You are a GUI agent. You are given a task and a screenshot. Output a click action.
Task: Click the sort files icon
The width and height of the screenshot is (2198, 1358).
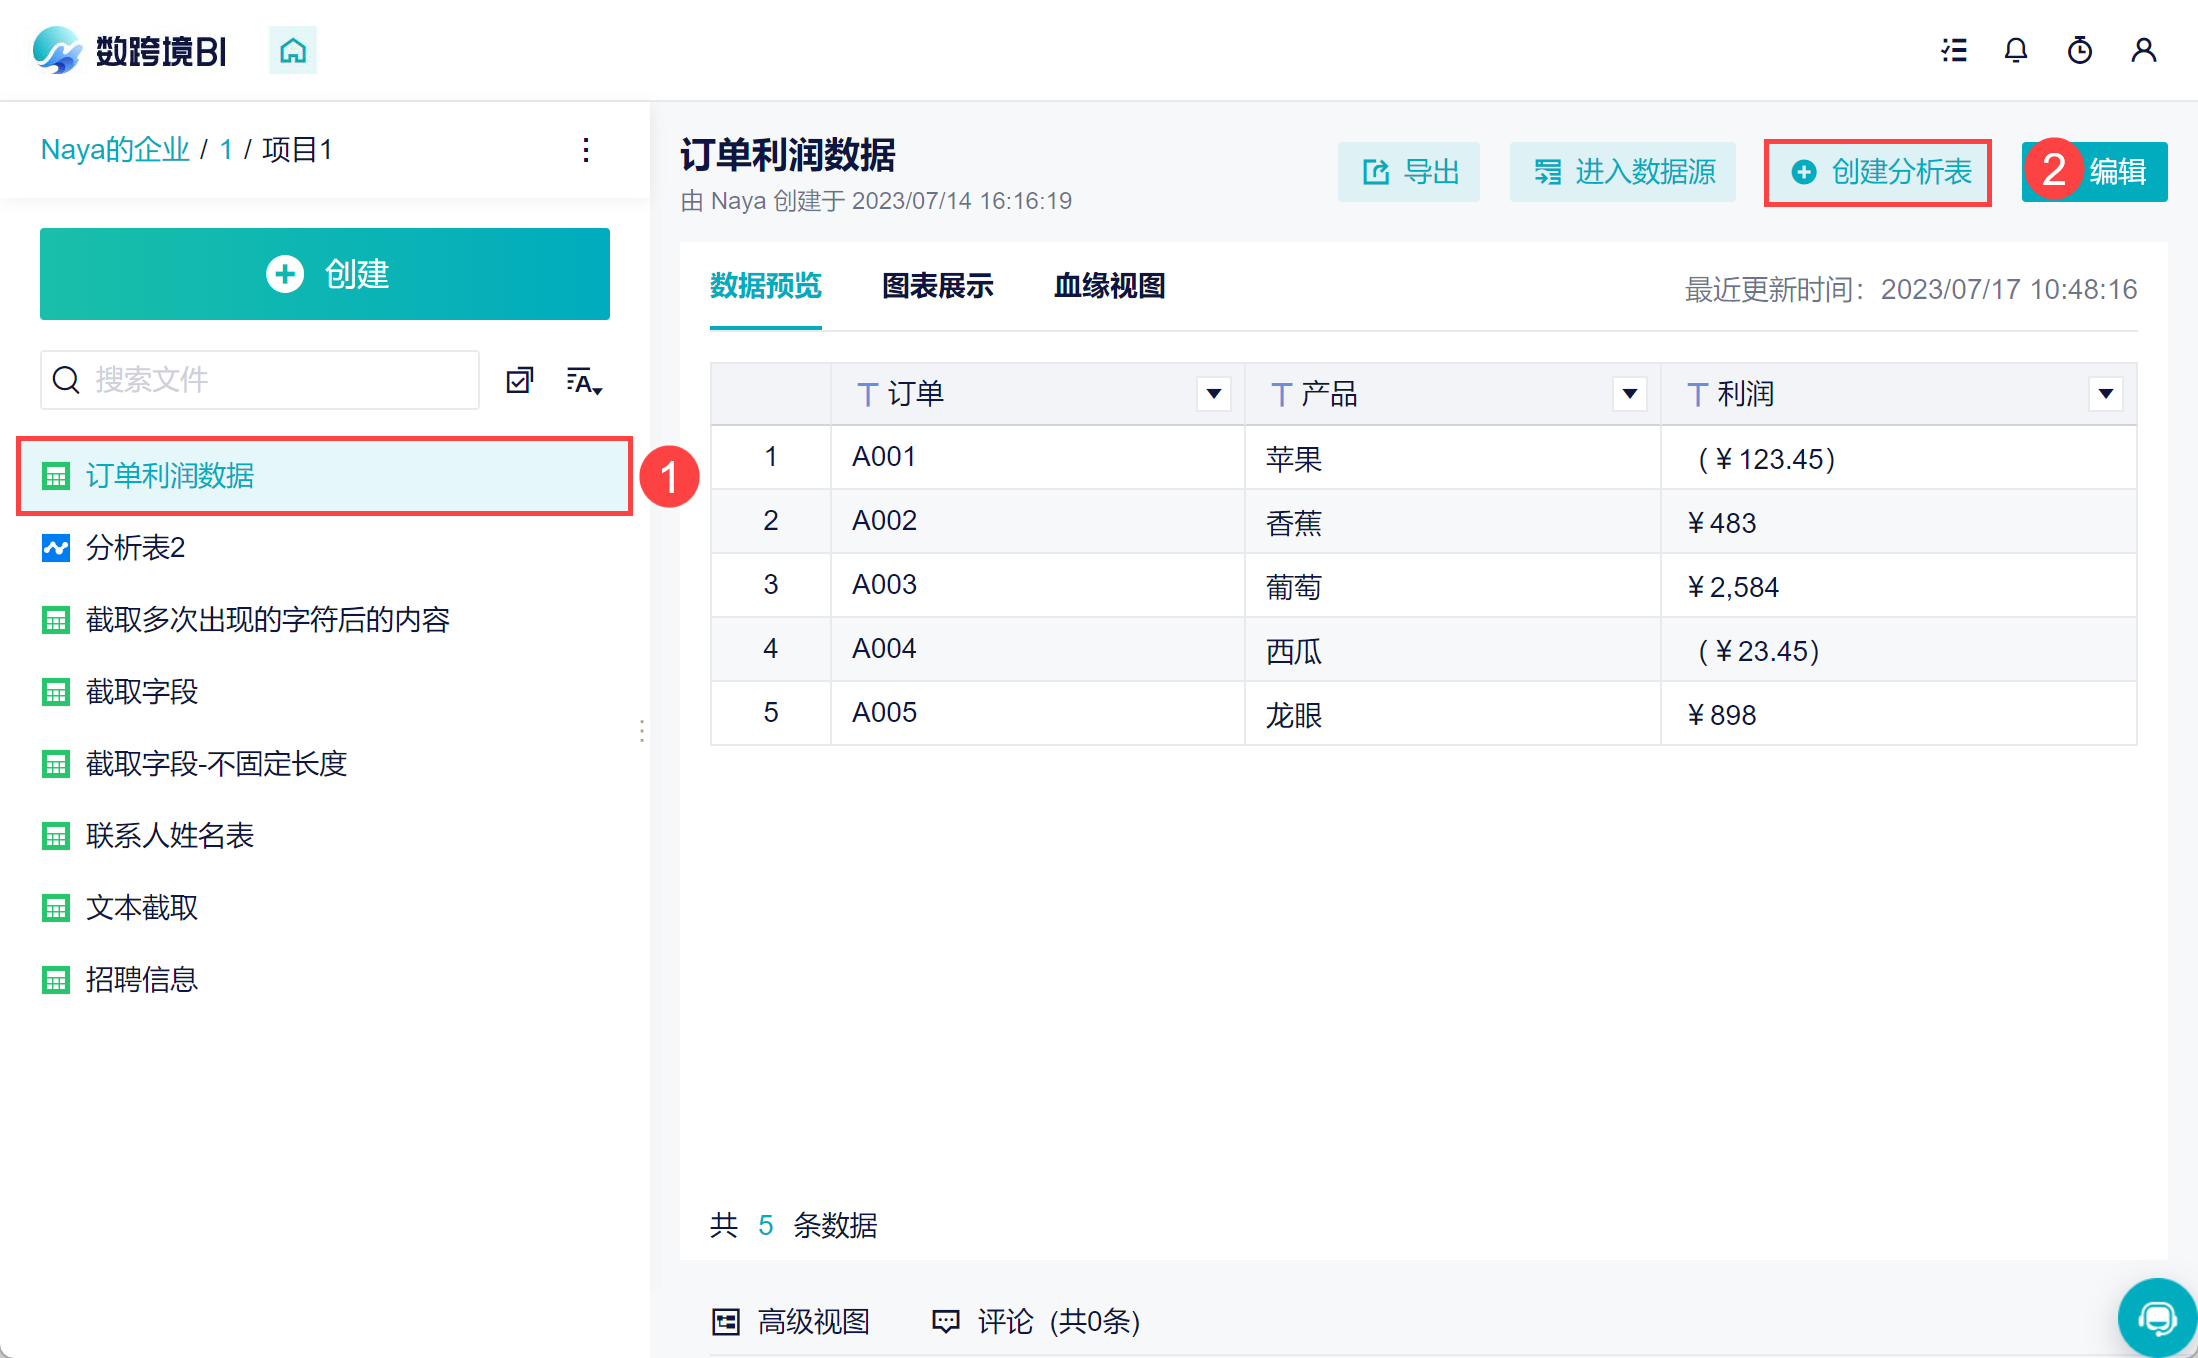click(x=584, y=381)
